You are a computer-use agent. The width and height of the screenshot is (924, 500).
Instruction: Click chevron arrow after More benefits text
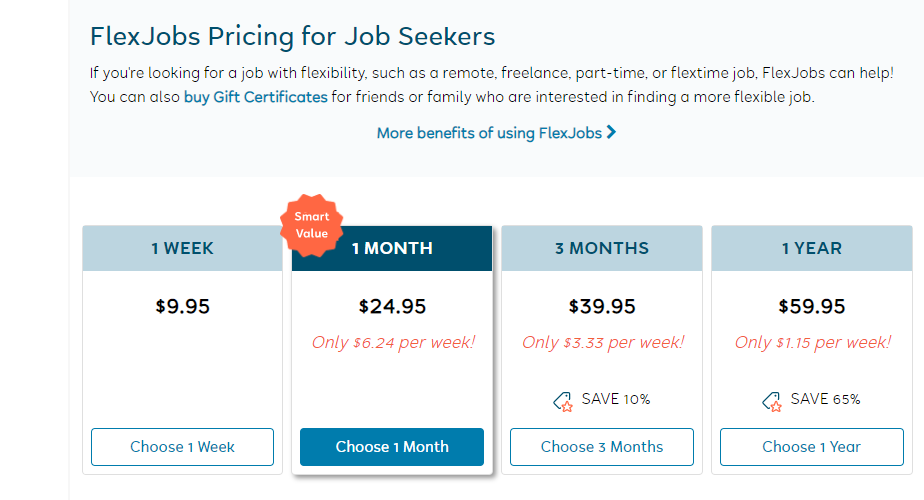(611, 132)
